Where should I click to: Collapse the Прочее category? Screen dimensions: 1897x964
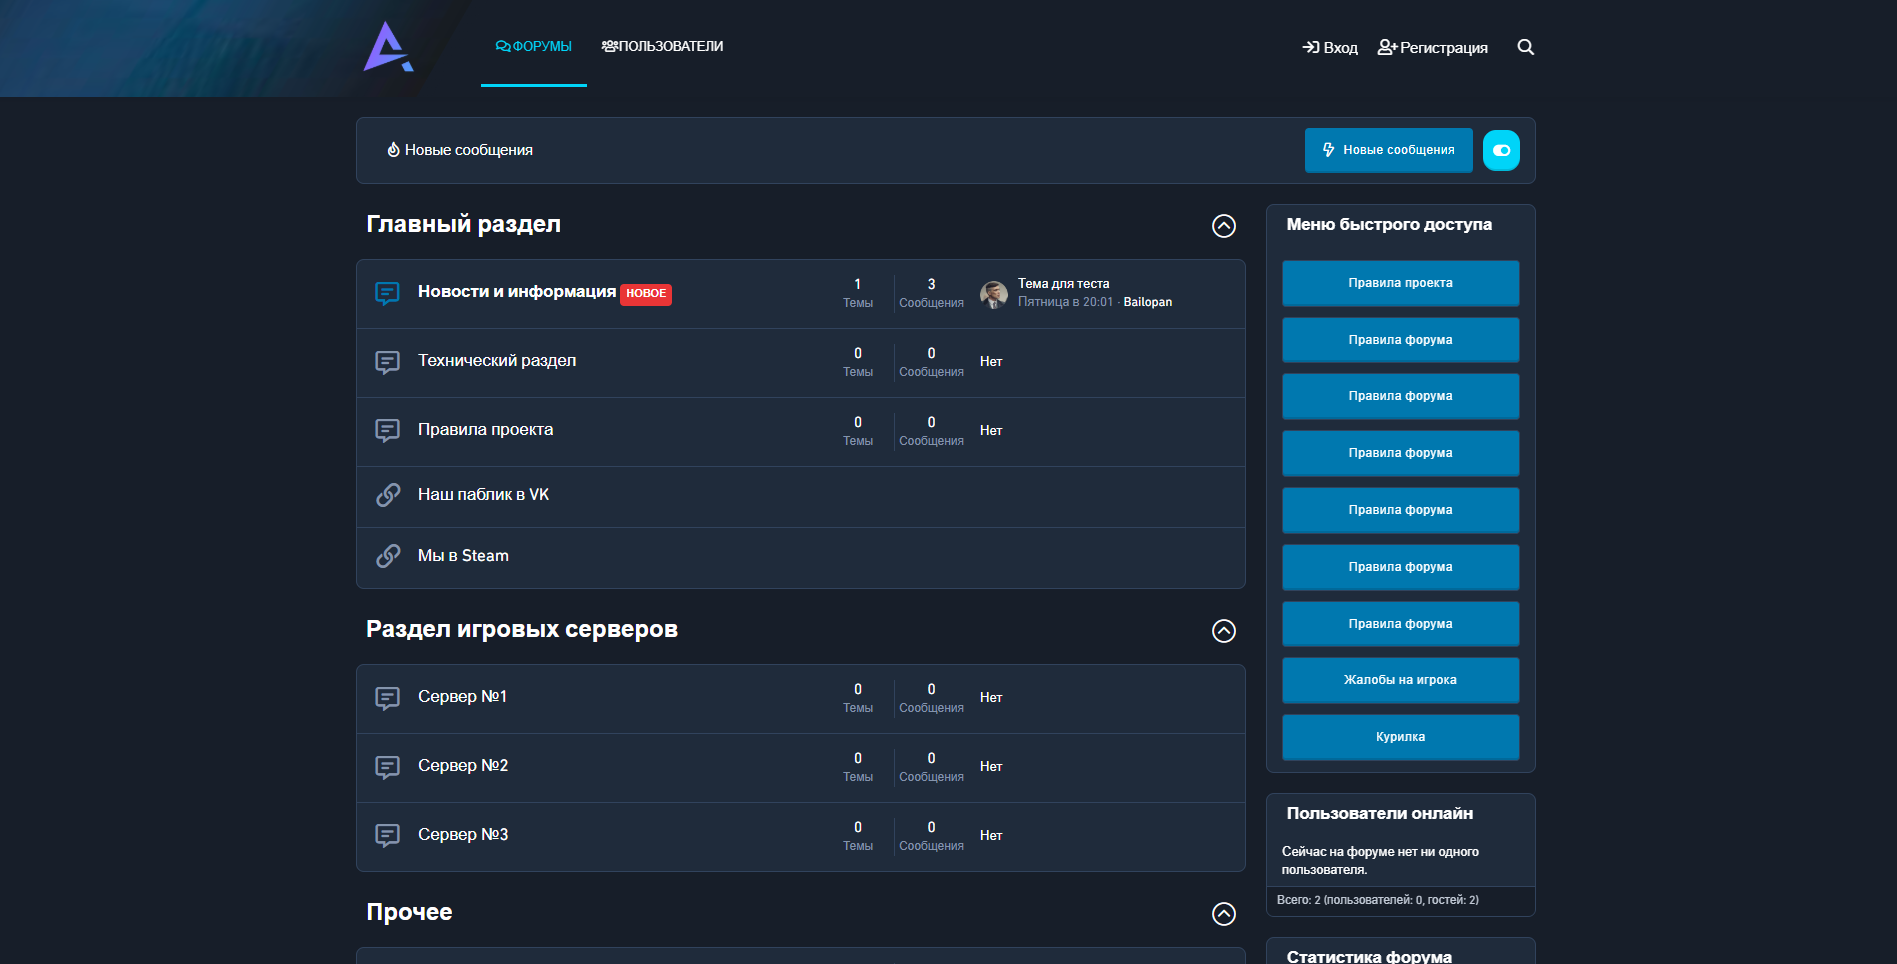click(1223, 914)
